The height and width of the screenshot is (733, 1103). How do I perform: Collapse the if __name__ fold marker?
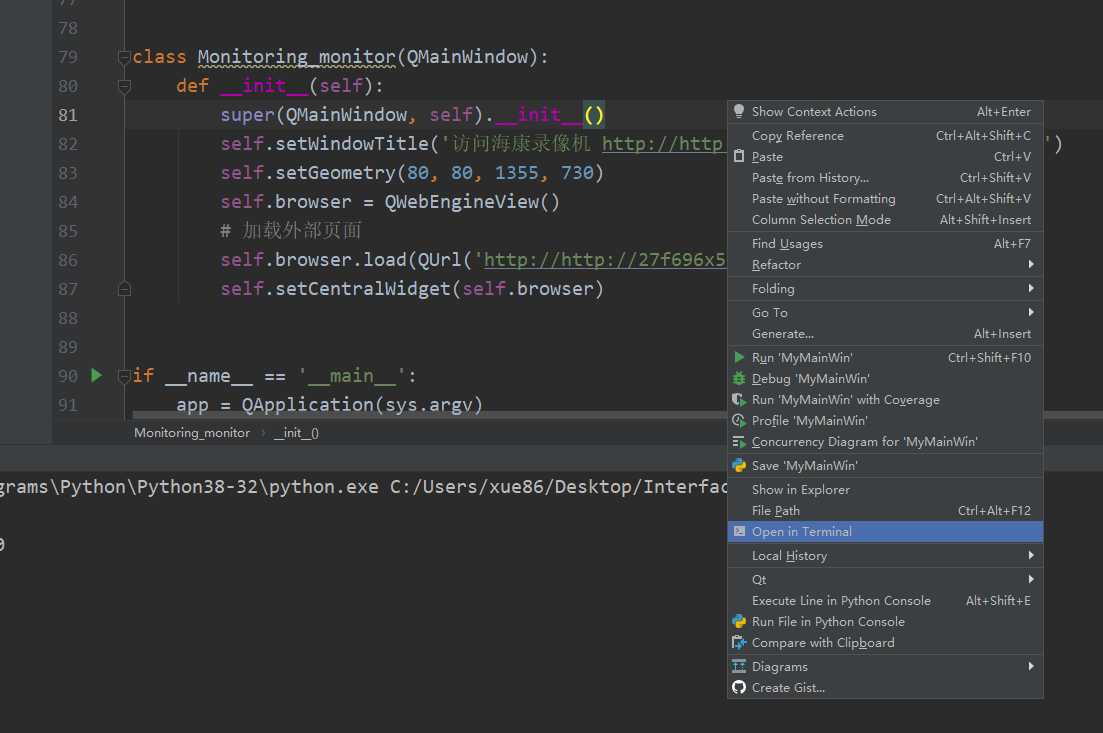125,376
